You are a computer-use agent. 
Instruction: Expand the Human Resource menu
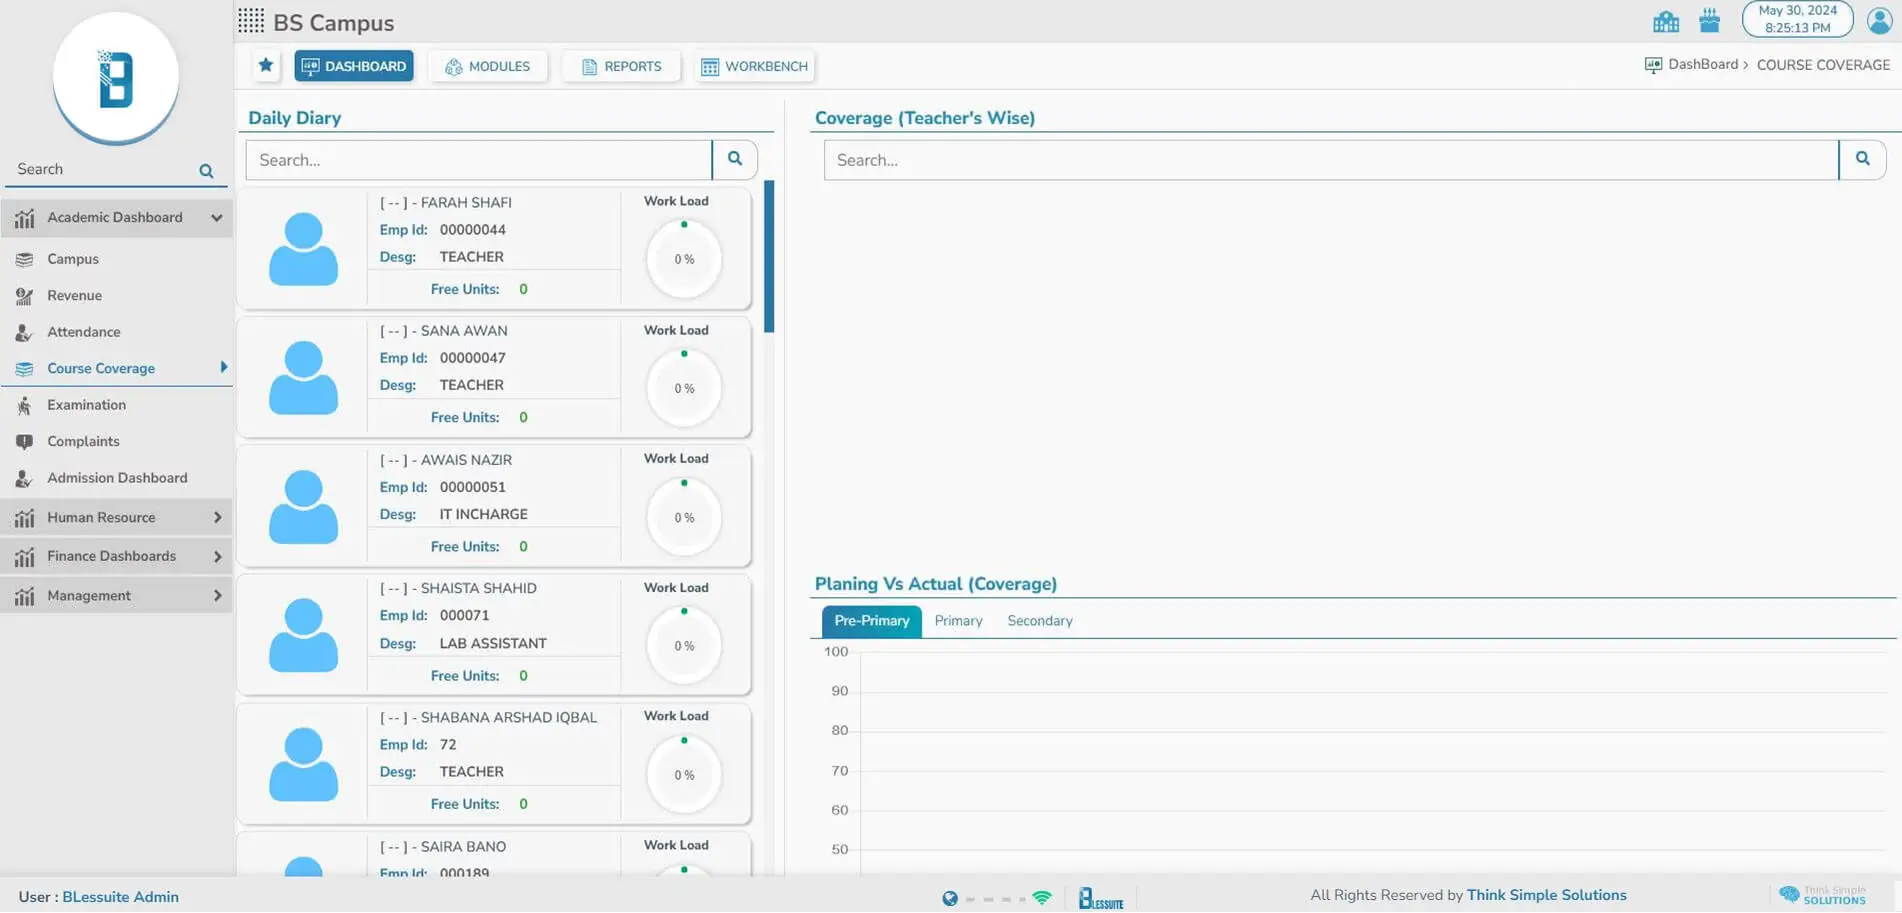pyautogui.click(x=217, y=518)
